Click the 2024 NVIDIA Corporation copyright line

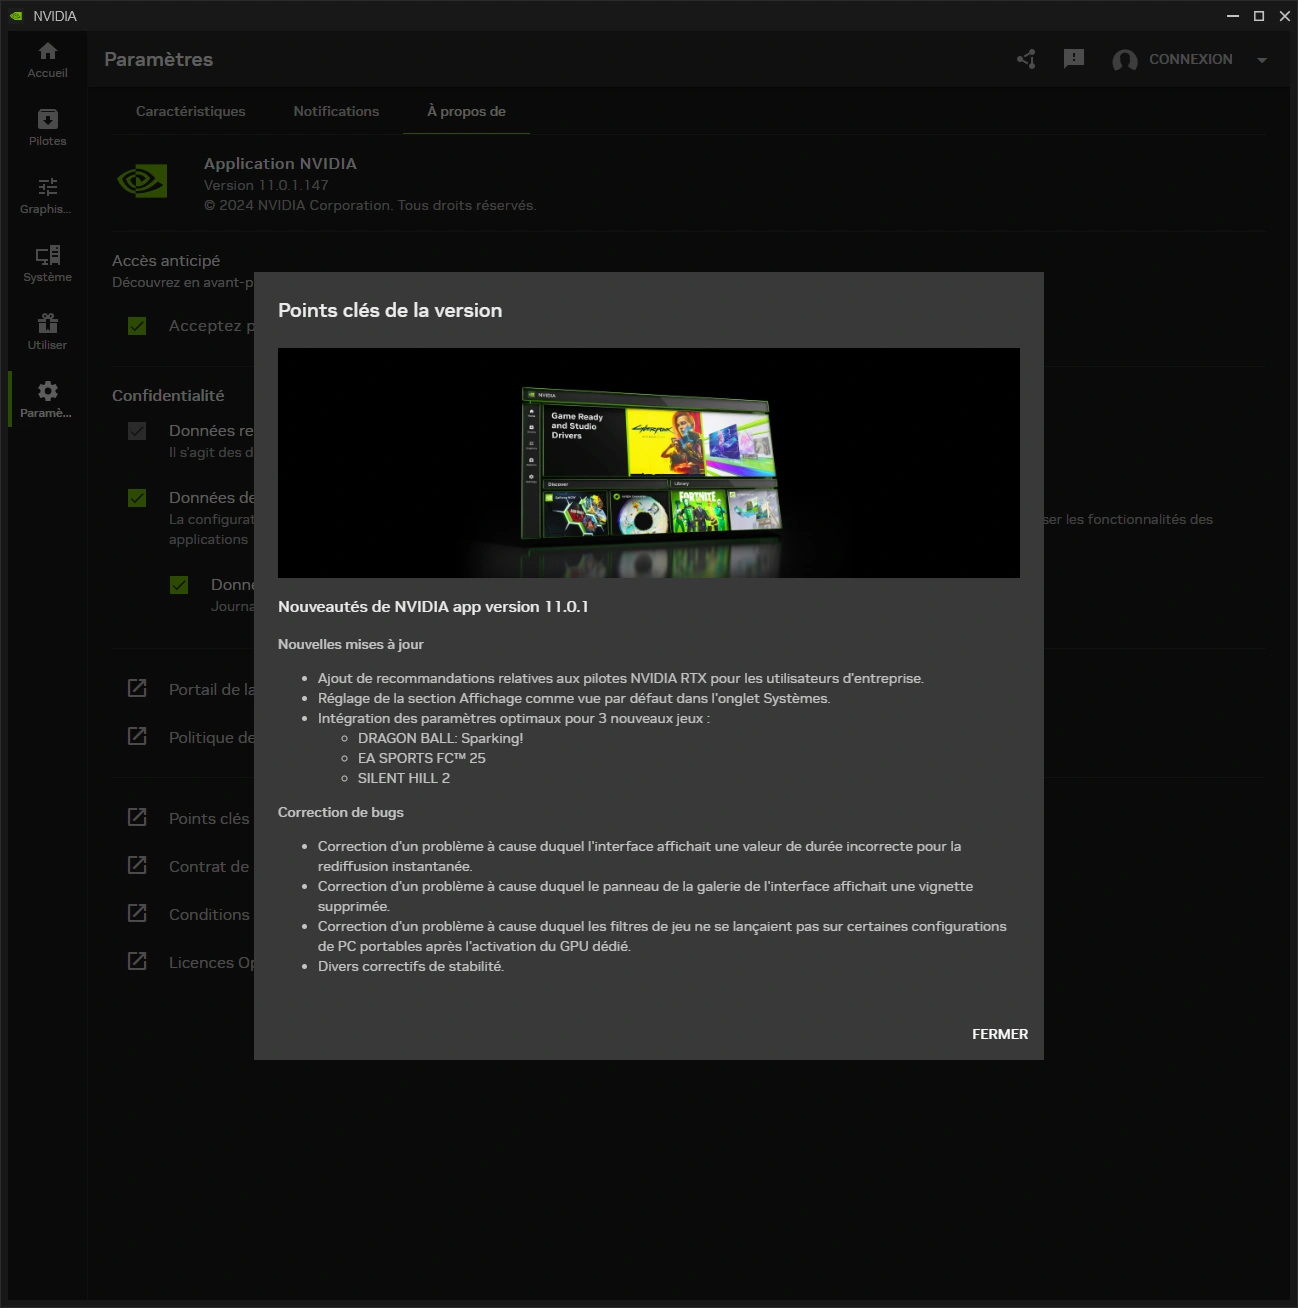[x=370, y=205]
